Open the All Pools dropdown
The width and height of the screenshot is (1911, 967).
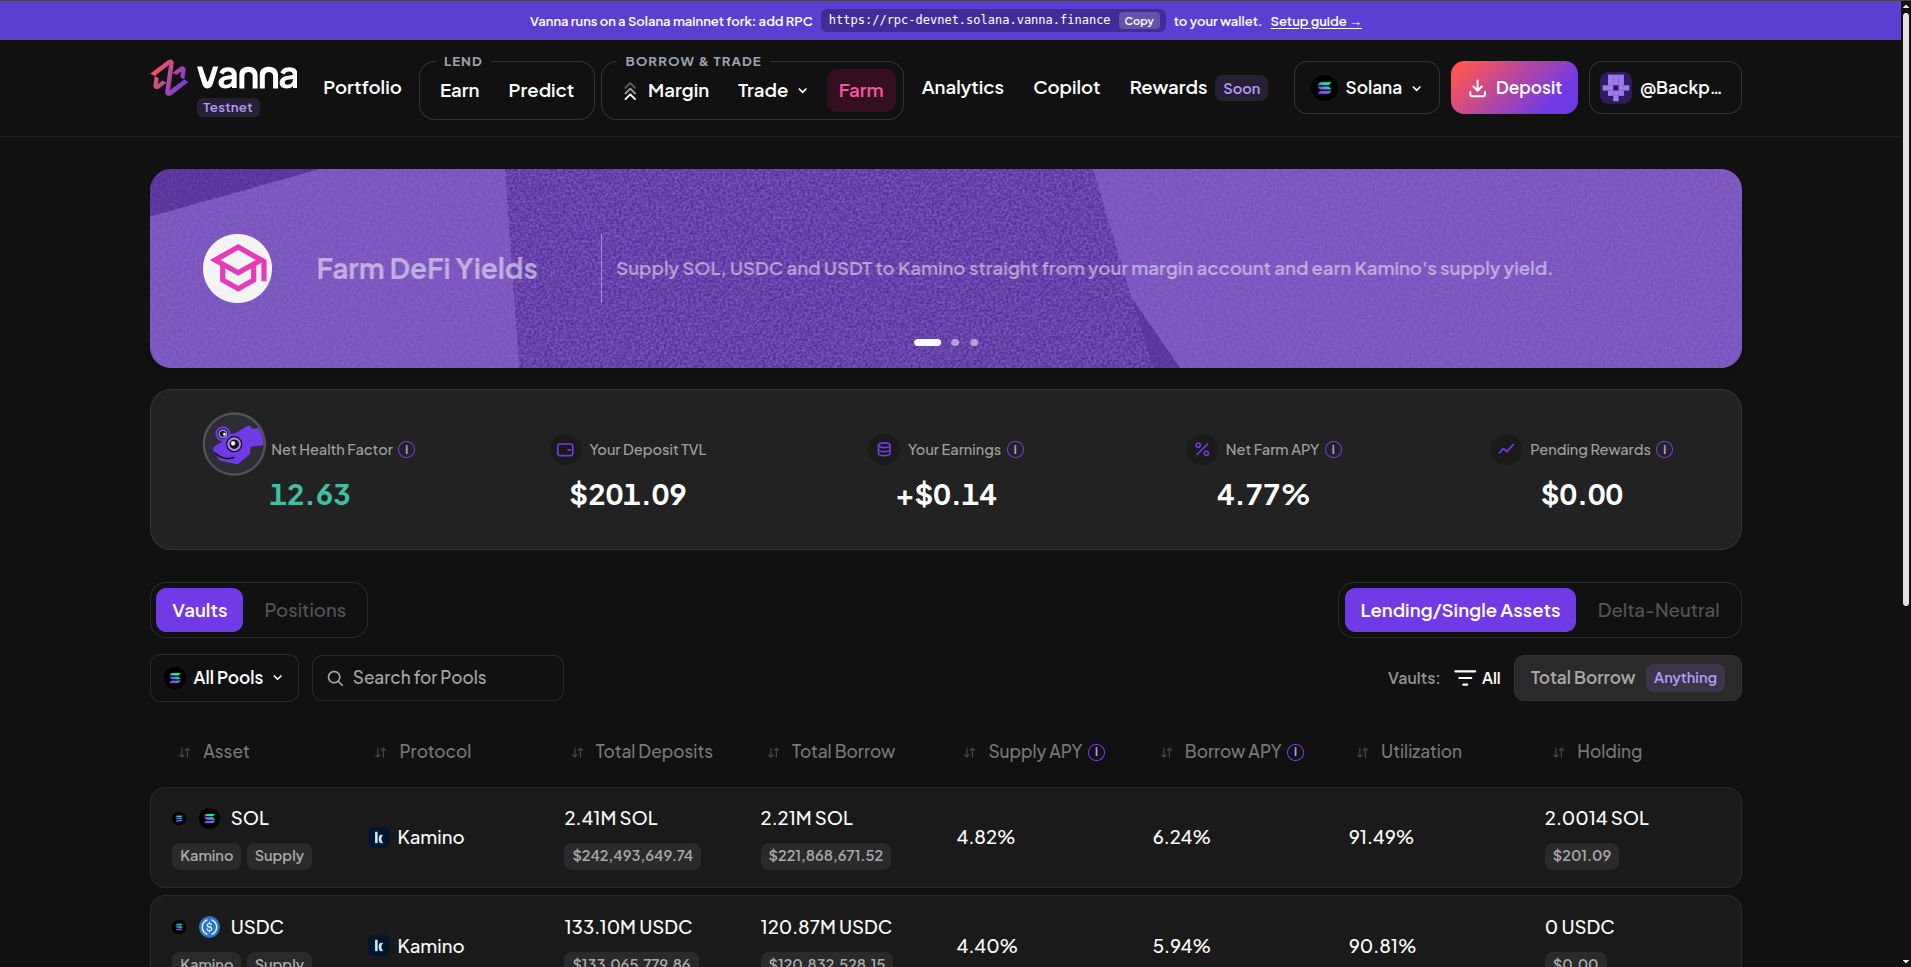[224, 678]
